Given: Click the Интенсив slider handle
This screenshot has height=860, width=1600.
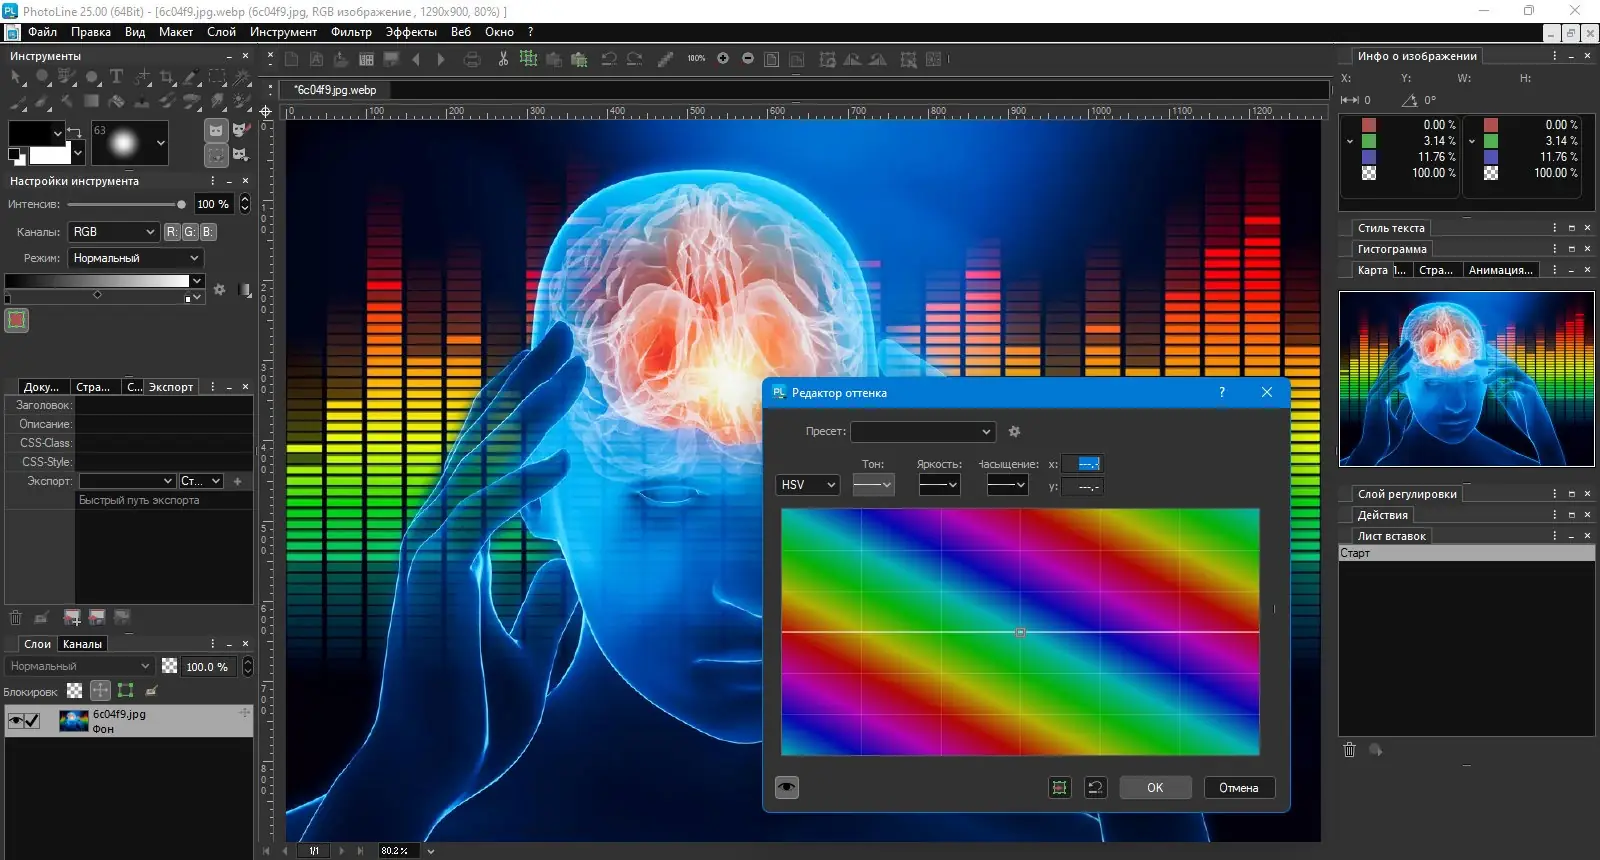Looking at the screenshot, I should point(181,204).
